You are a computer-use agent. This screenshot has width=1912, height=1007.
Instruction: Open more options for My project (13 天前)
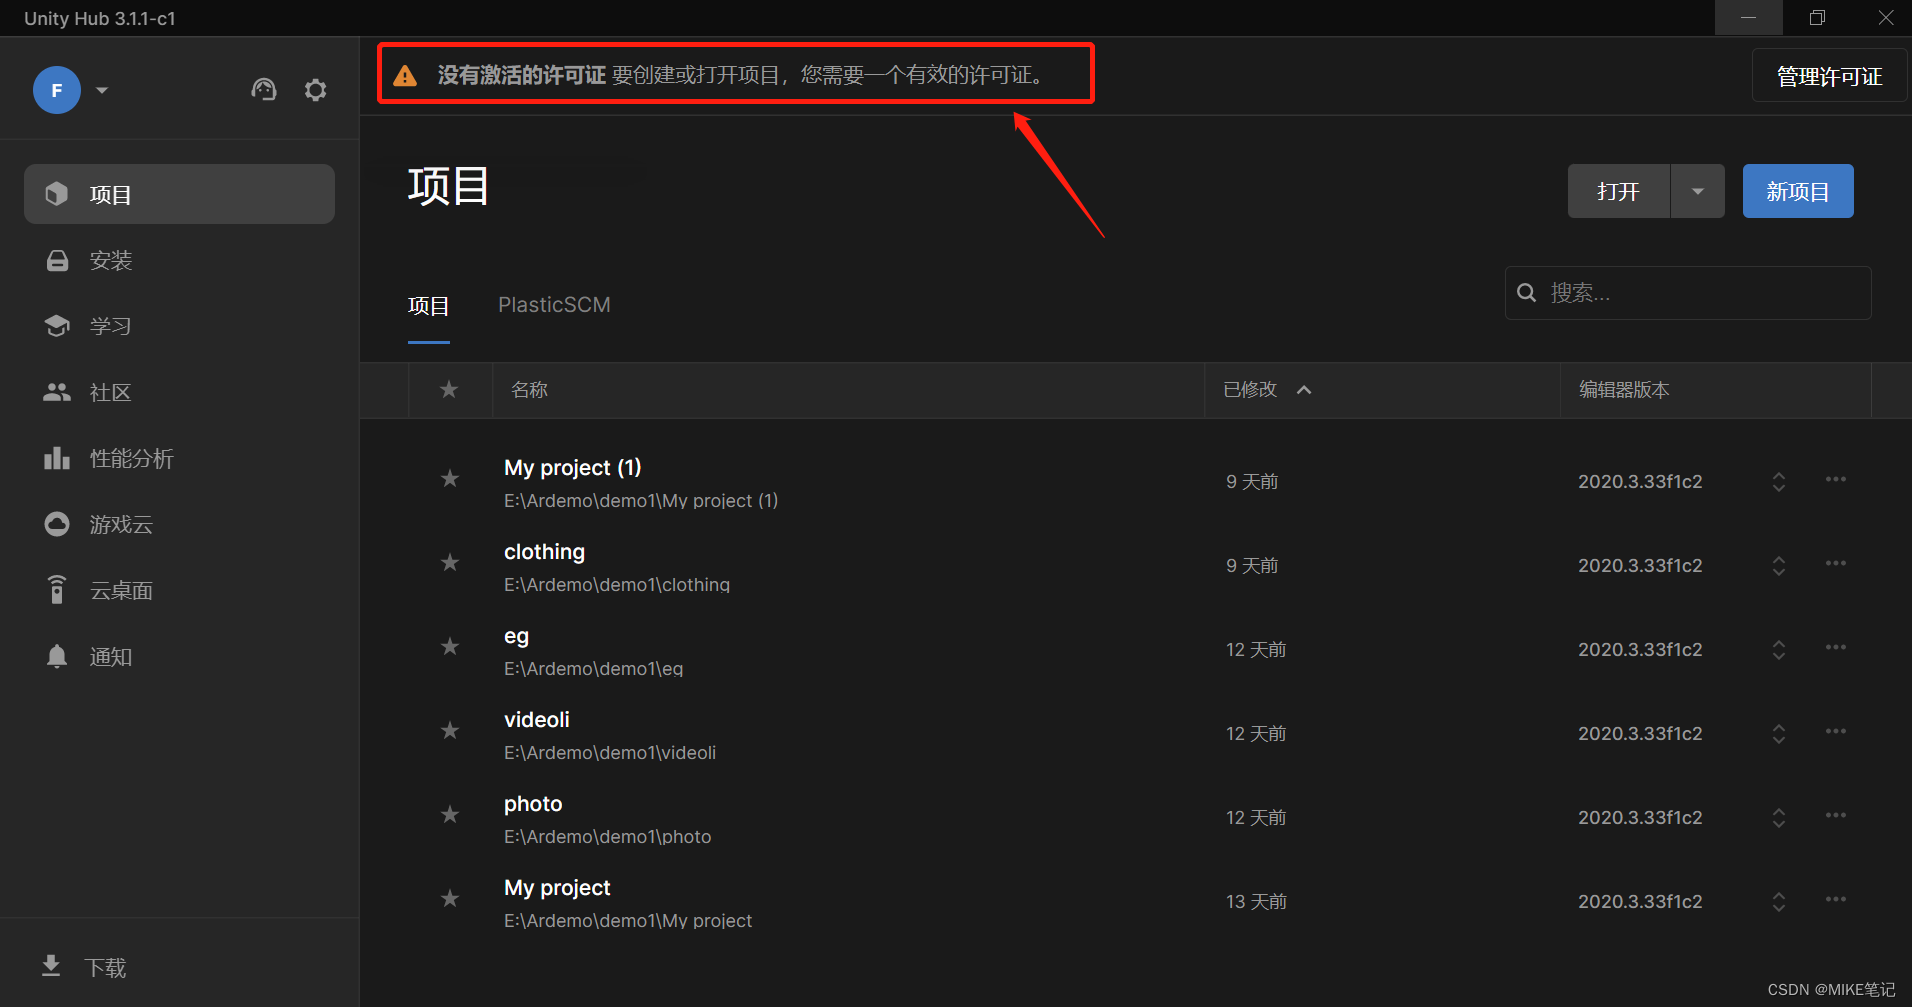coord(1836,900)
